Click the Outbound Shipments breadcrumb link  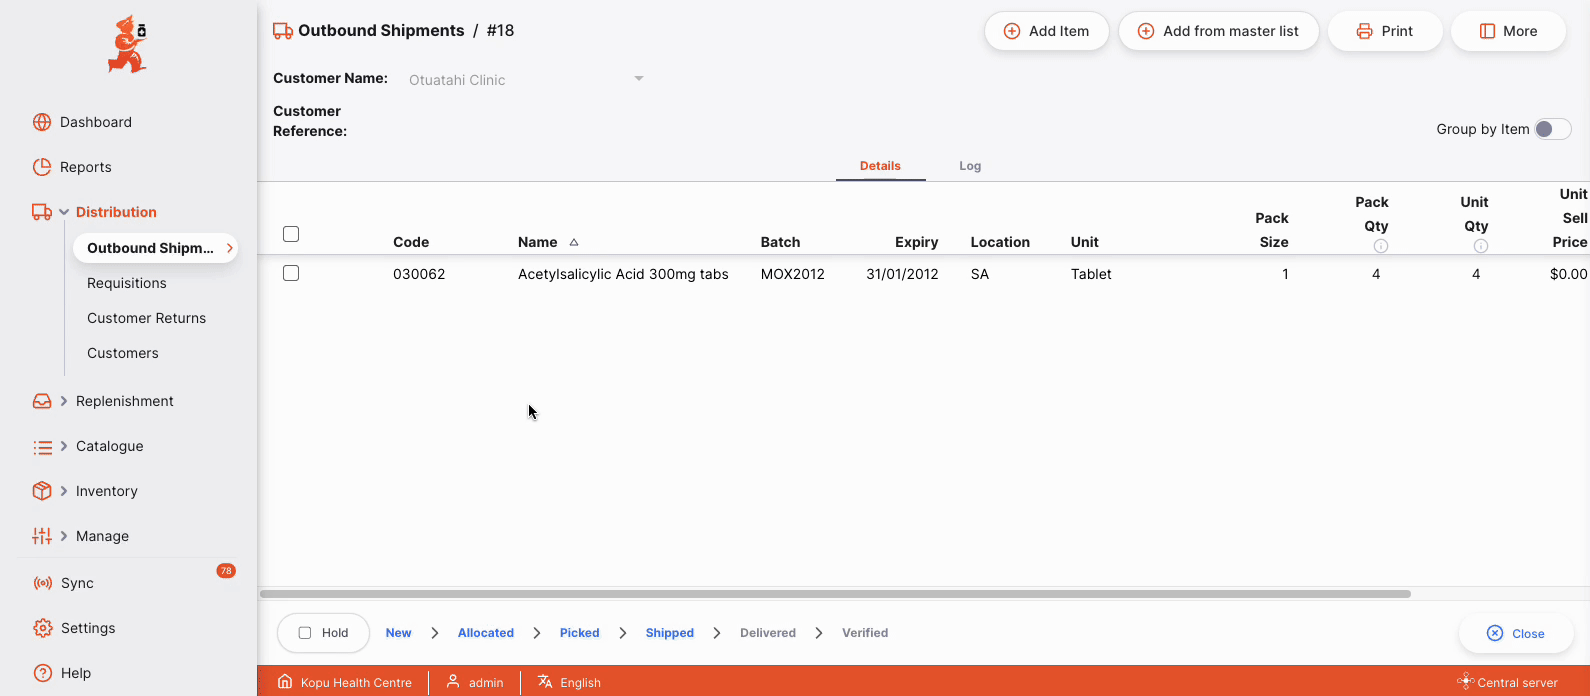(381, 31)
